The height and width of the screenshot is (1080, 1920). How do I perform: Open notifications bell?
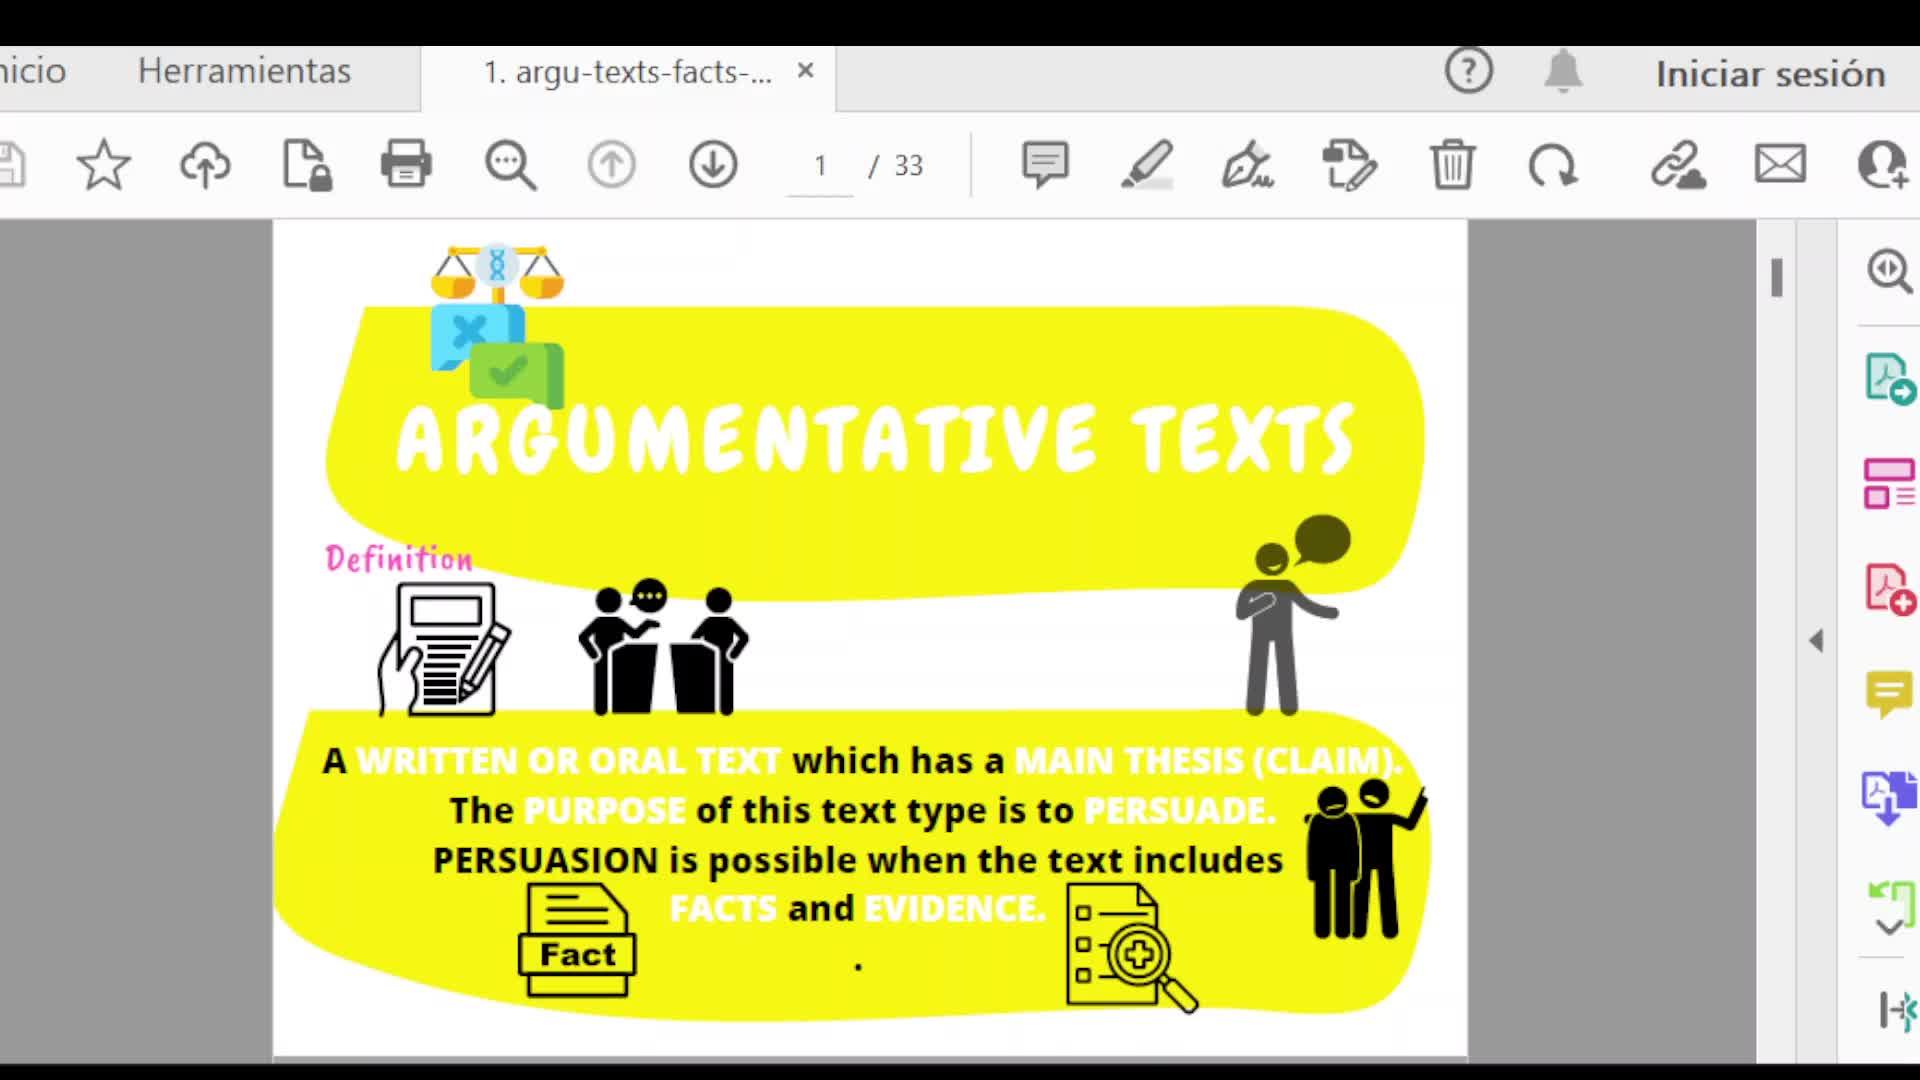pyautogui.click(x=1563, y=72)
